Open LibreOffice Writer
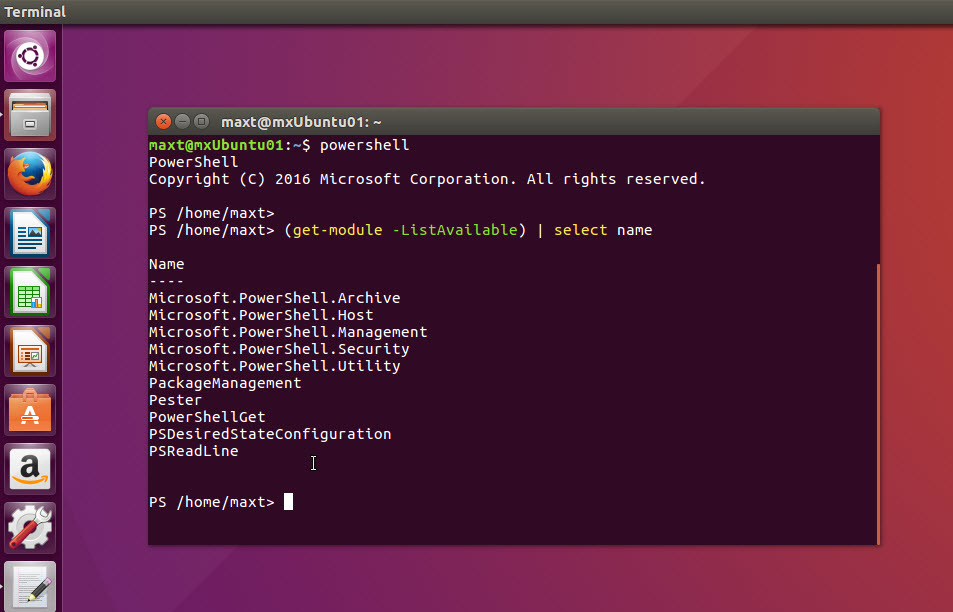Image resolution: width=953 pixels, height=612 pixels. (30, 233)
